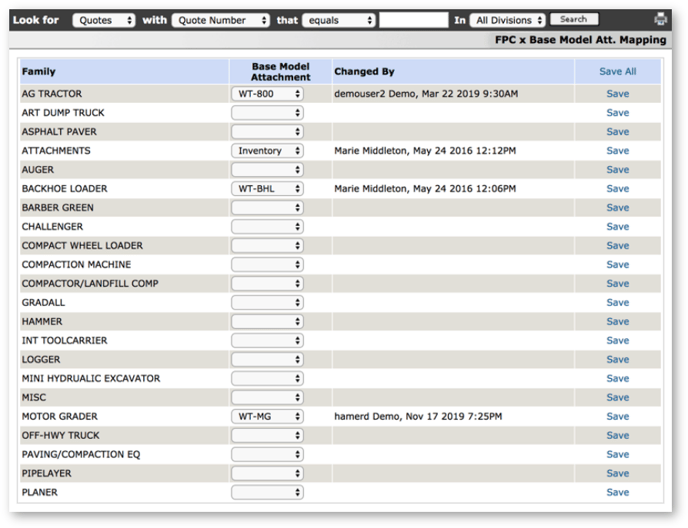
Task: Expand the Quote Number field dropdown
Action: [x=221, y=20]
